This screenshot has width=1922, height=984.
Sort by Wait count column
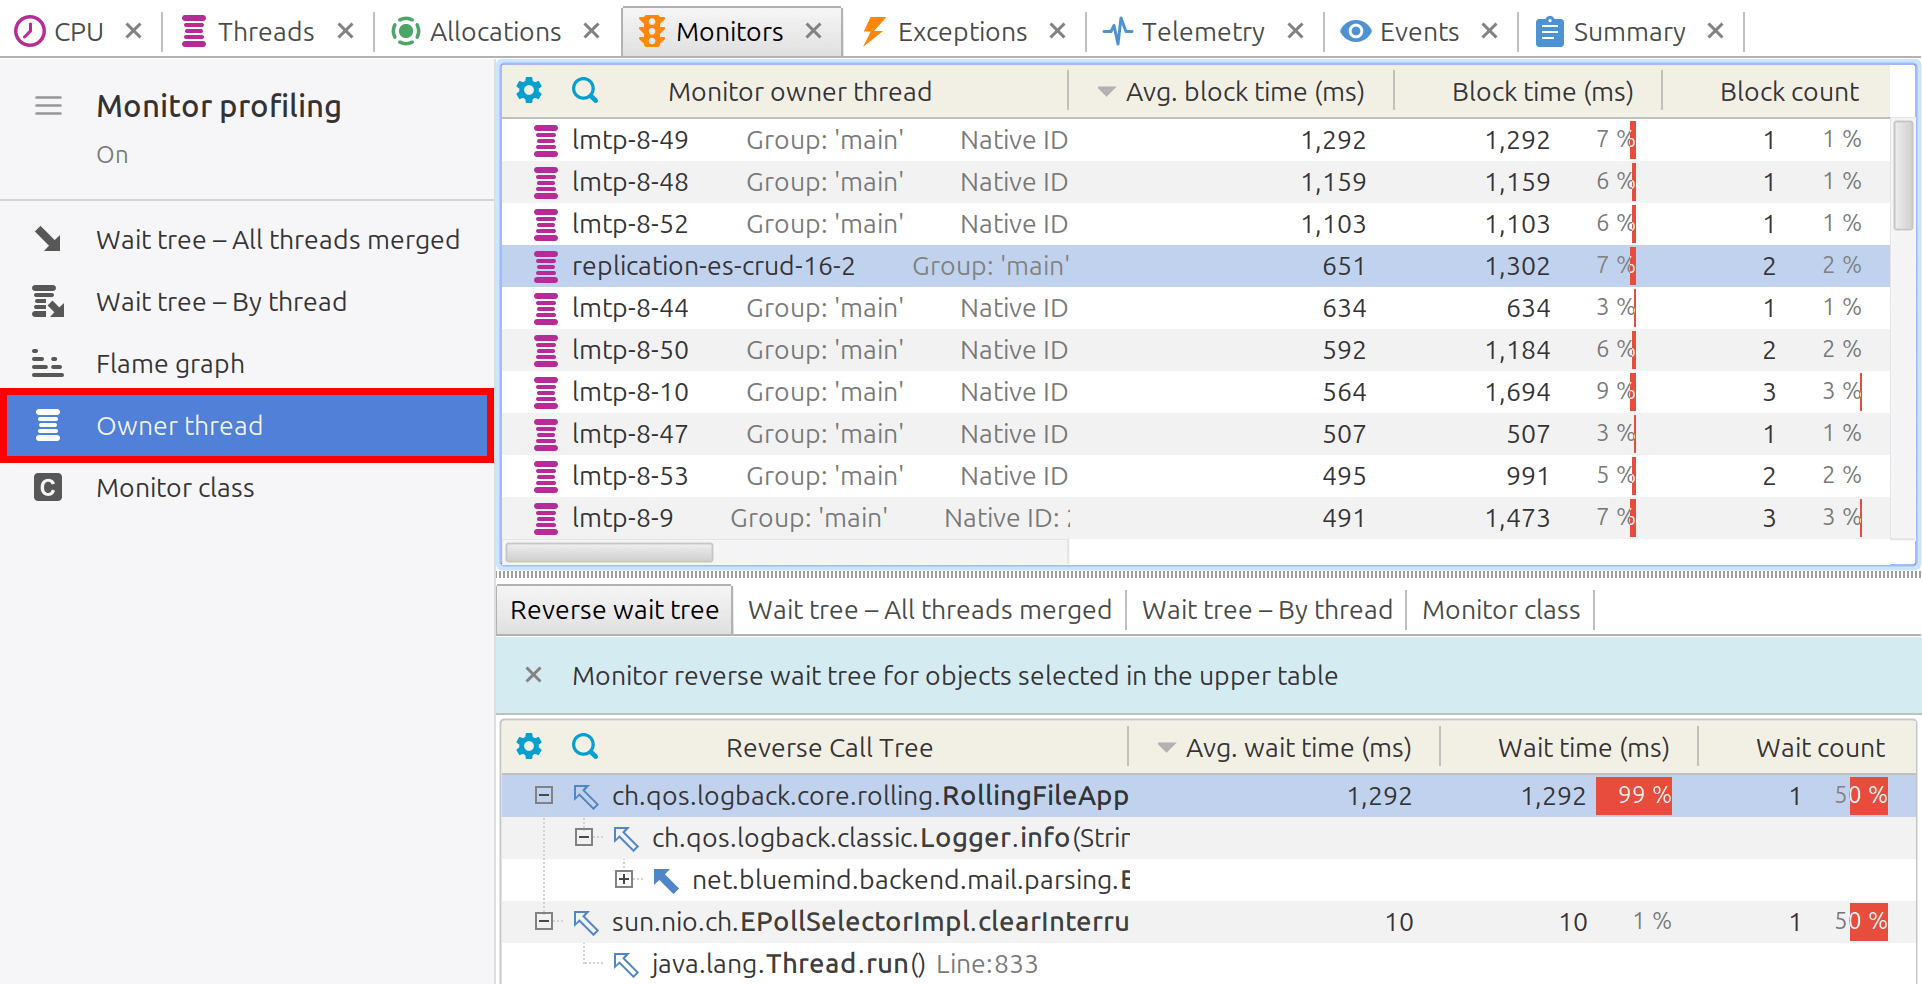click(x=1808, y=748)
